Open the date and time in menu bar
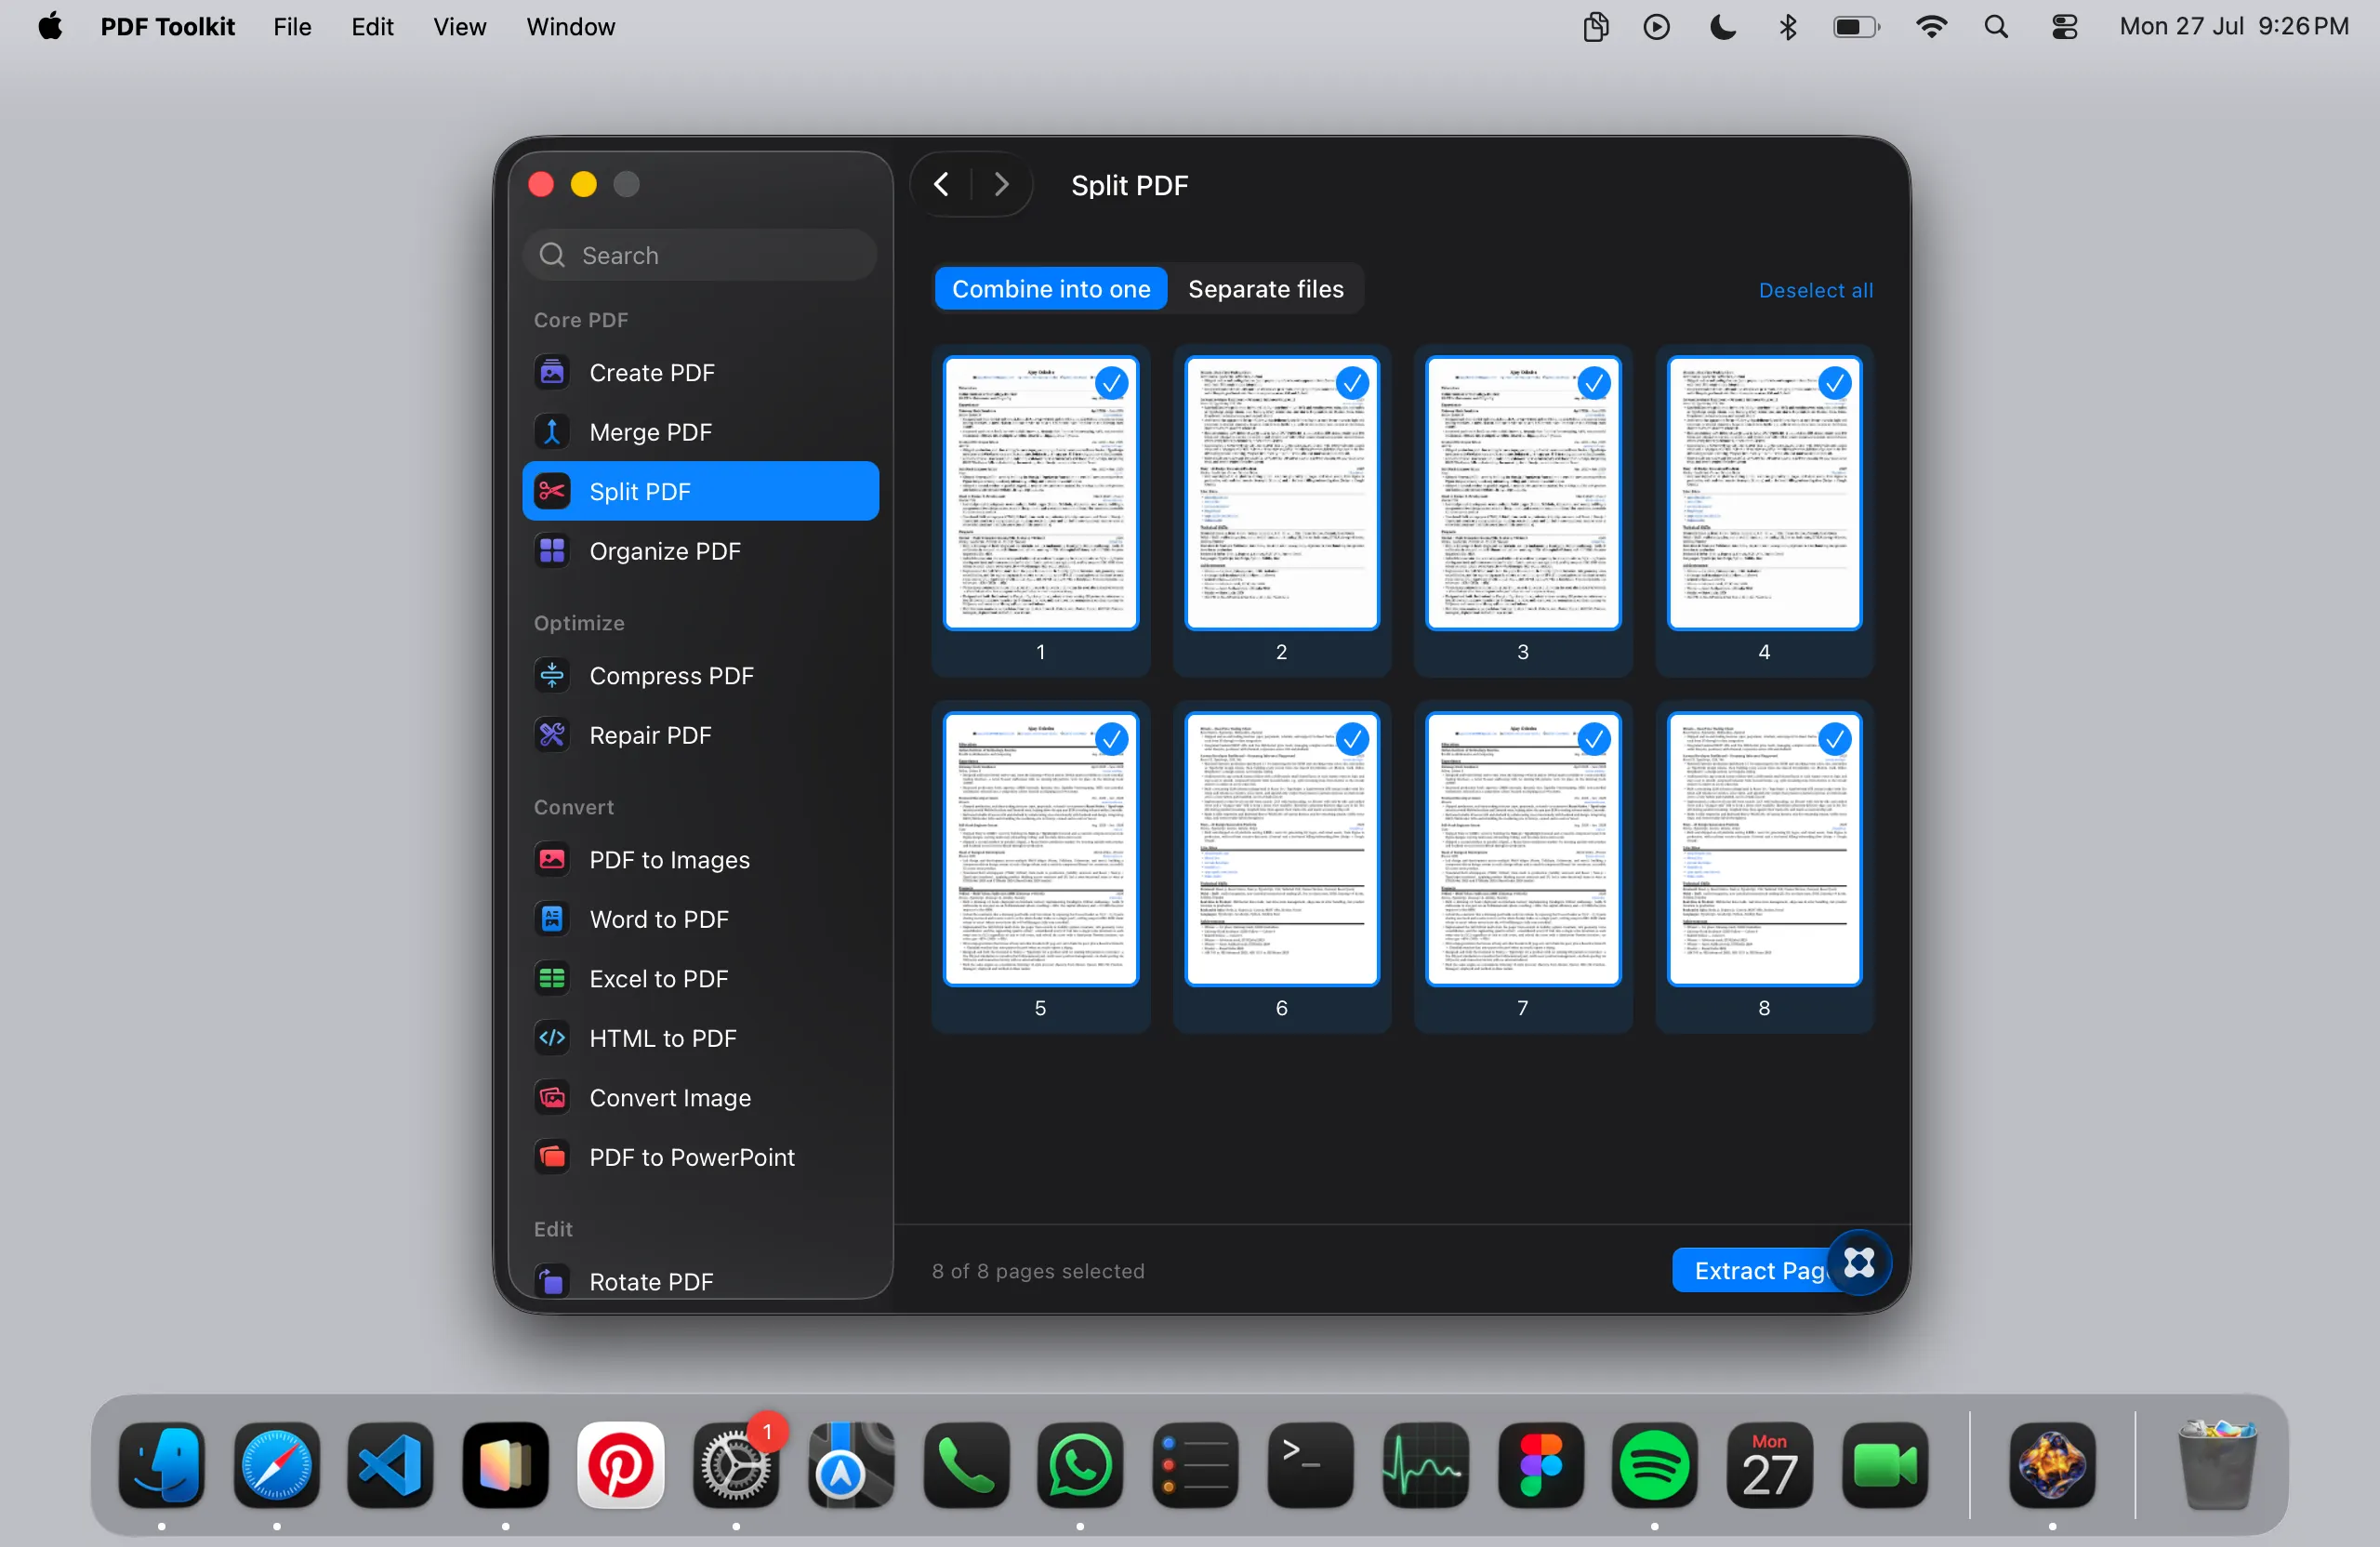 [x=2234, y=27]
